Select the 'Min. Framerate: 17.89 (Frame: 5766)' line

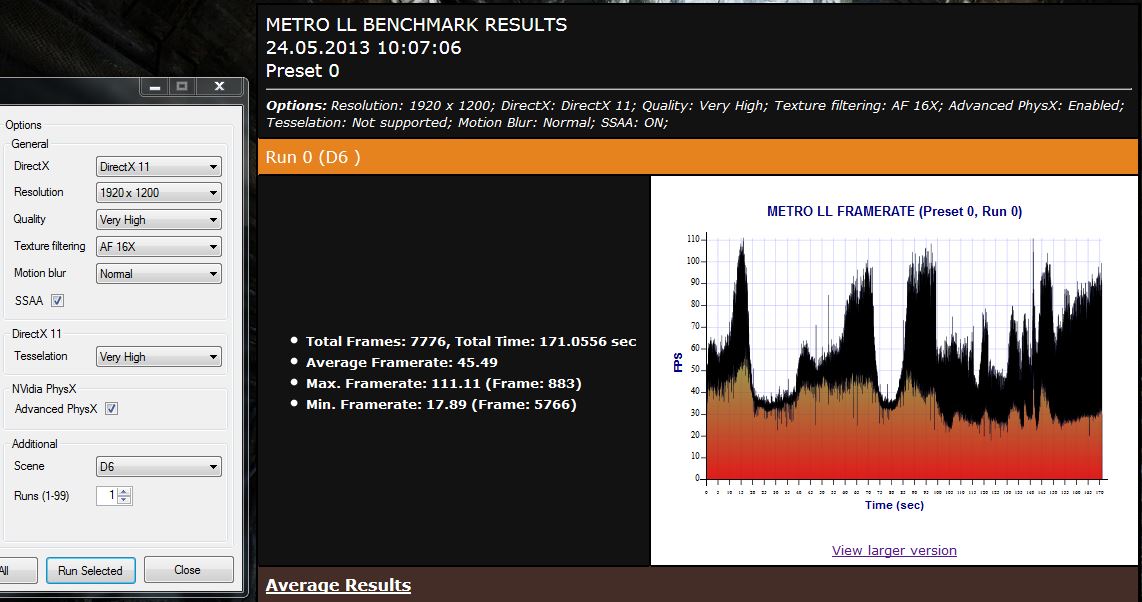point(441,405)
